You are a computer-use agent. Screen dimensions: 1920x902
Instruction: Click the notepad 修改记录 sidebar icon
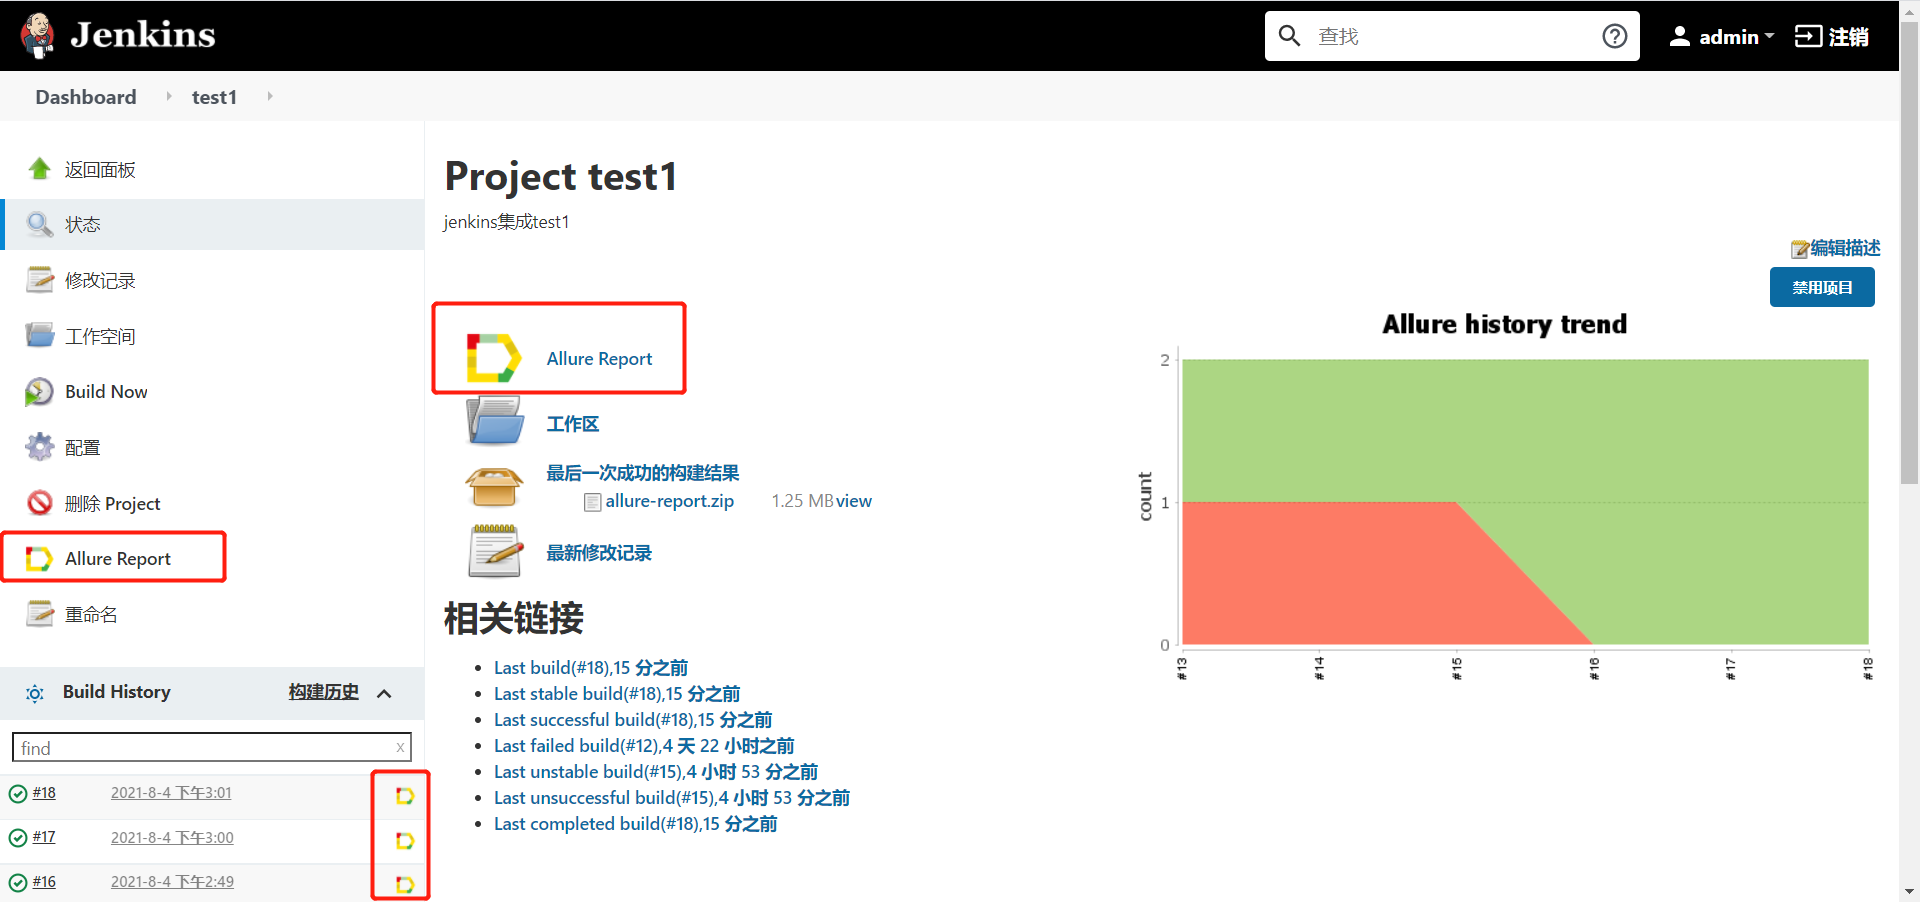(x=40, y=280)
